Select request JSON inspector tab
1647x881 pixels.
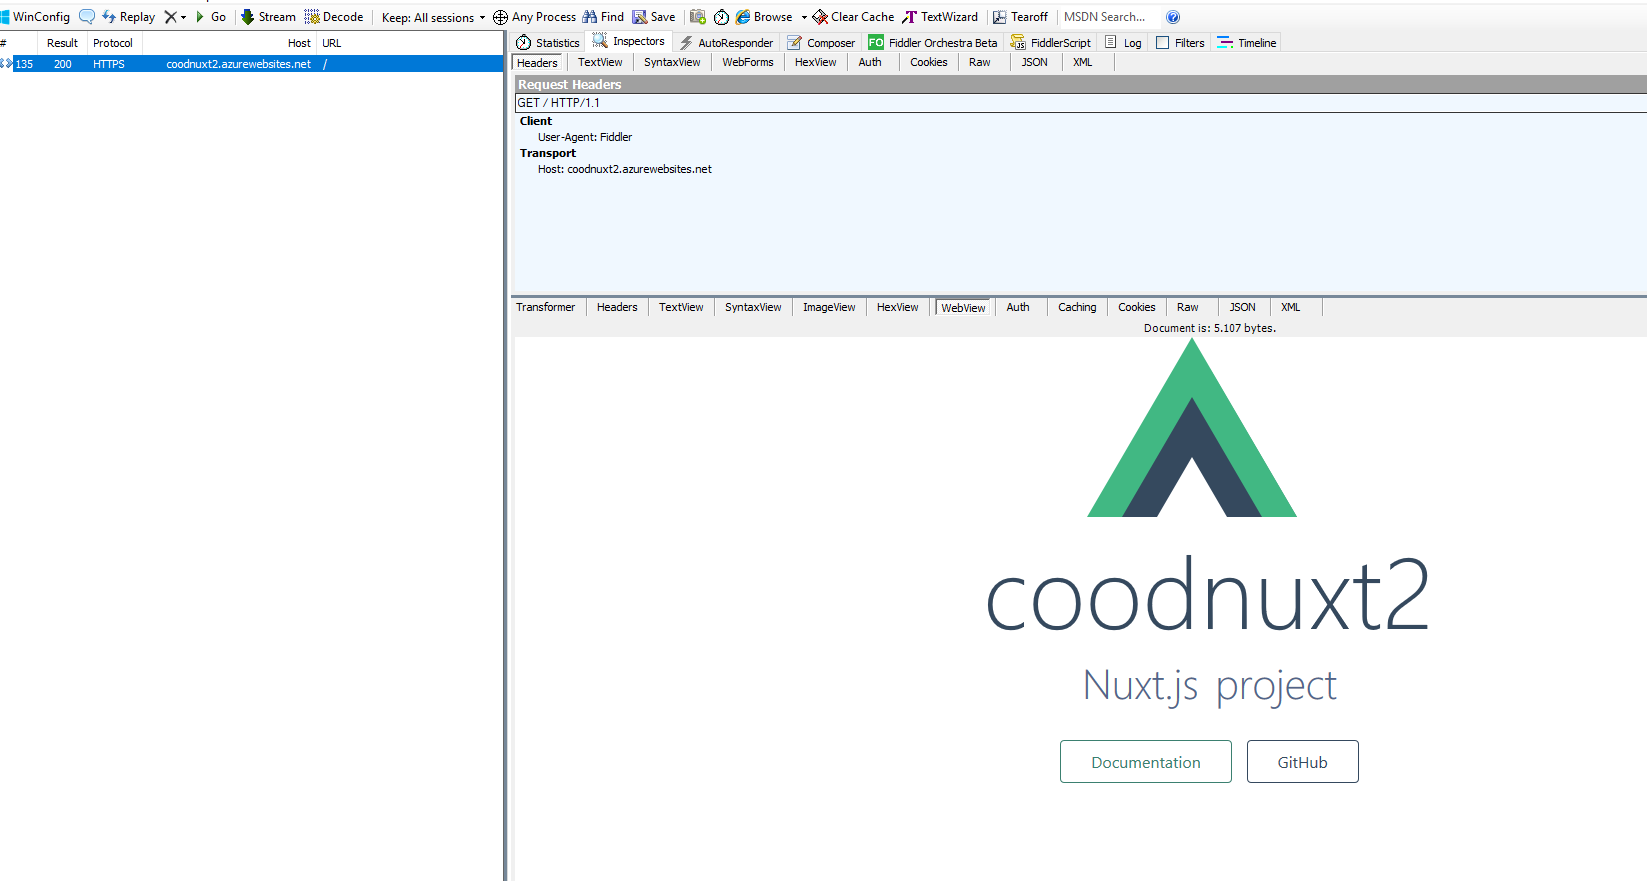(1035, 62)
